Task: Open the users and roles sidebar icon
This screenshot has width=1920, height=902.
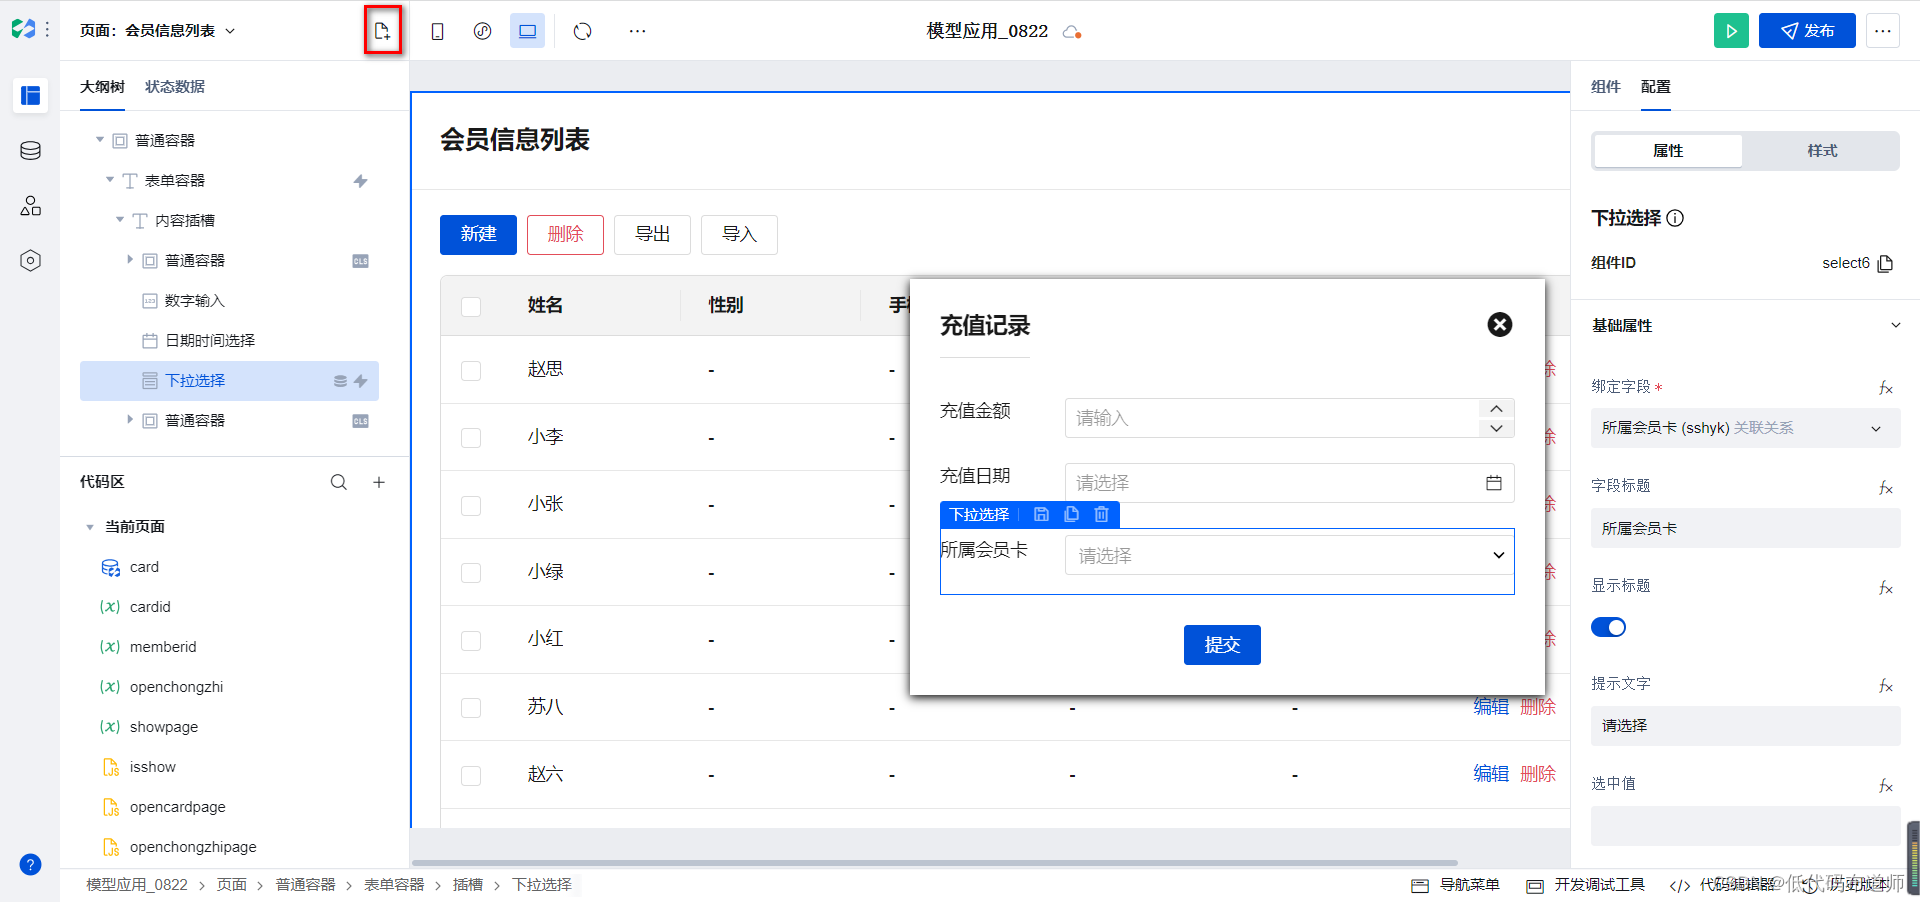Action: coord(31,205)
